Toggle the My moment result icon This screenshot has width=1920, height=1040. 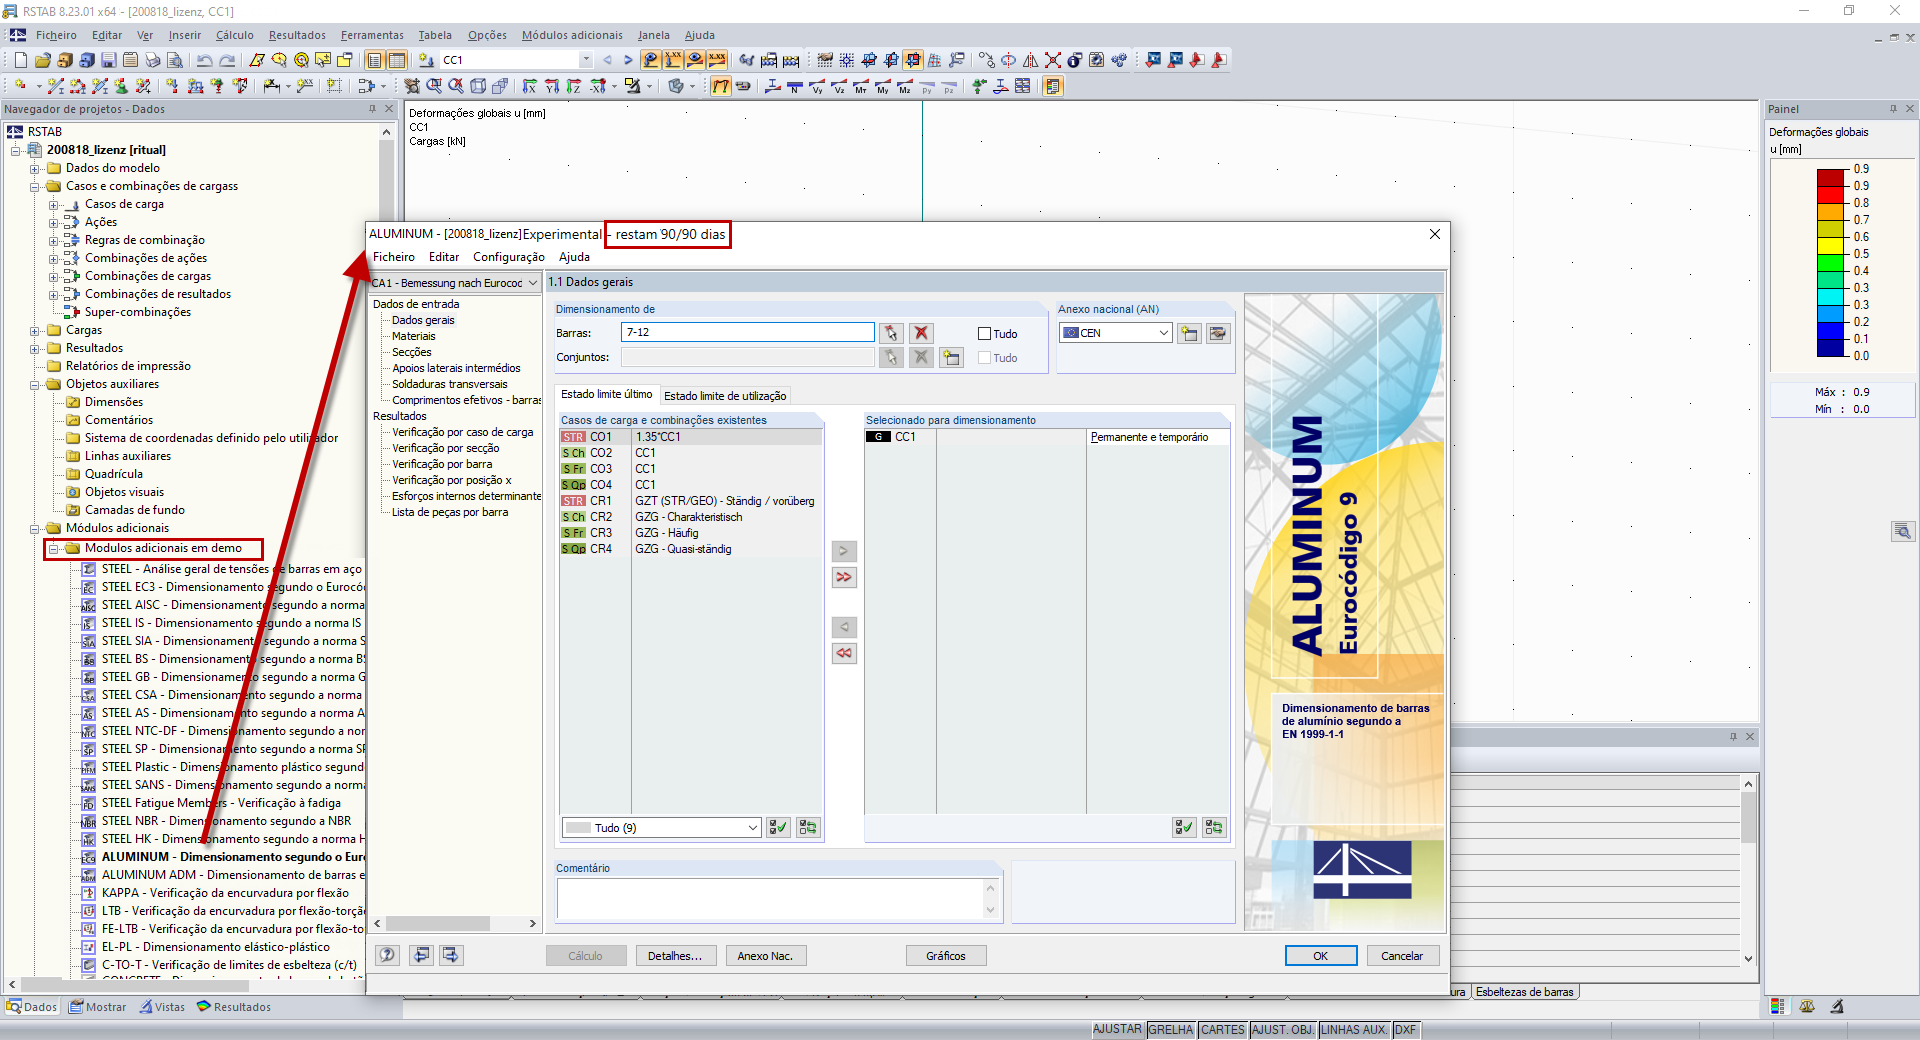[x=883, y=87]
